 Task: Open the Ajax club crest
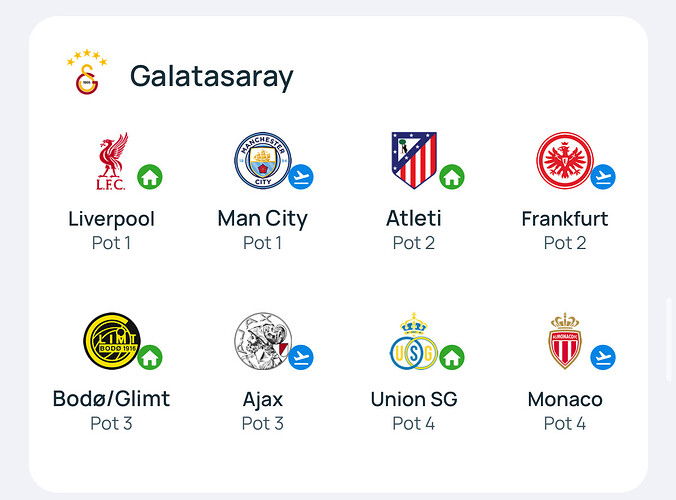tap(263, 341)
